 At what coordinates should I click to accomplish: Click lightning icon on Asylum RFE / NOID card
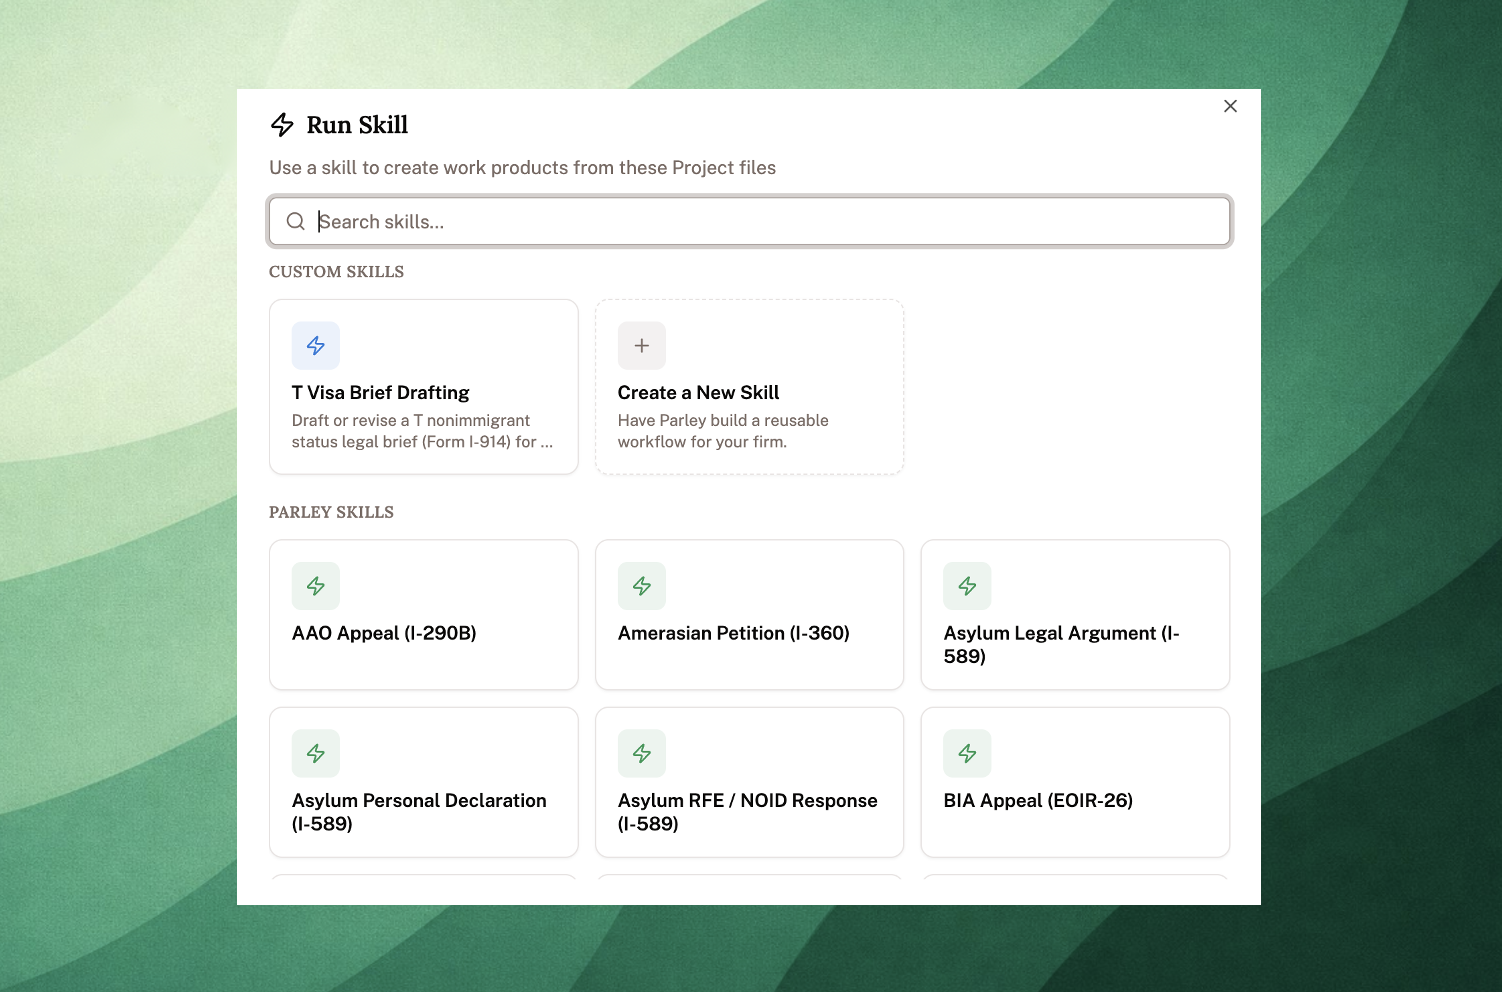(642, 753)
